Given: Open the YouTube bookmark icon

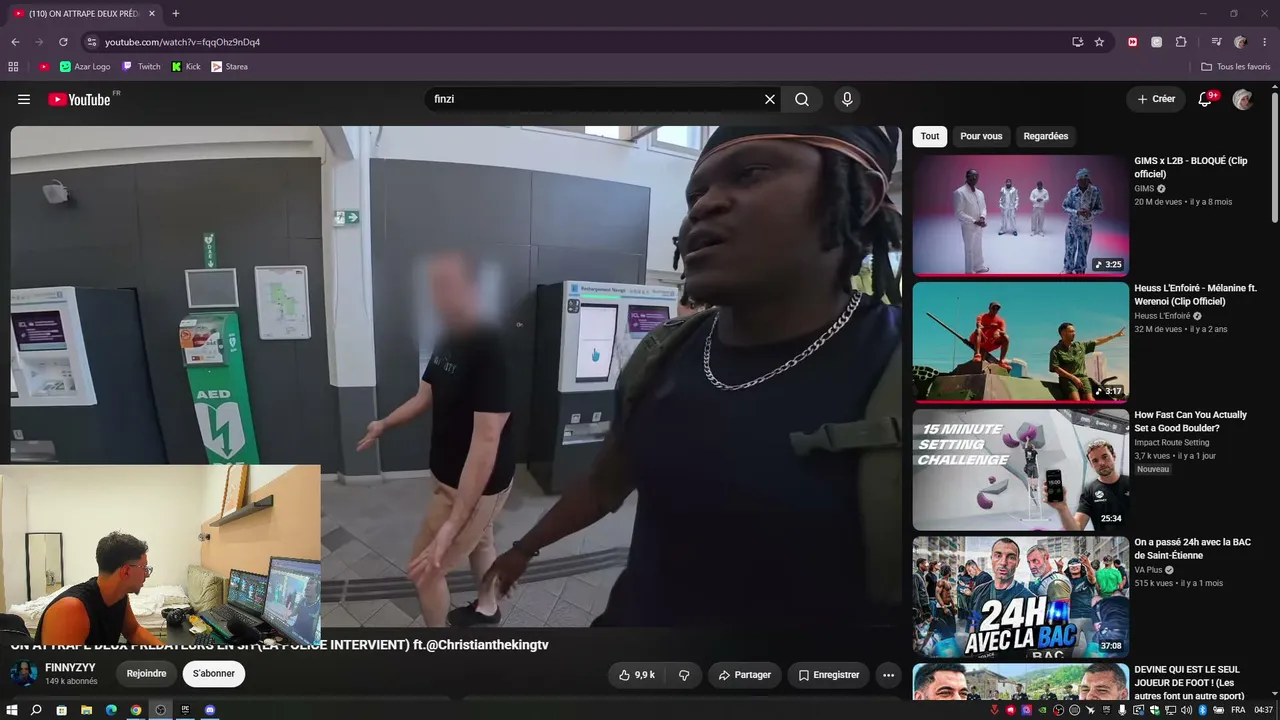Looking at the screenshot, I should point(44,67).
